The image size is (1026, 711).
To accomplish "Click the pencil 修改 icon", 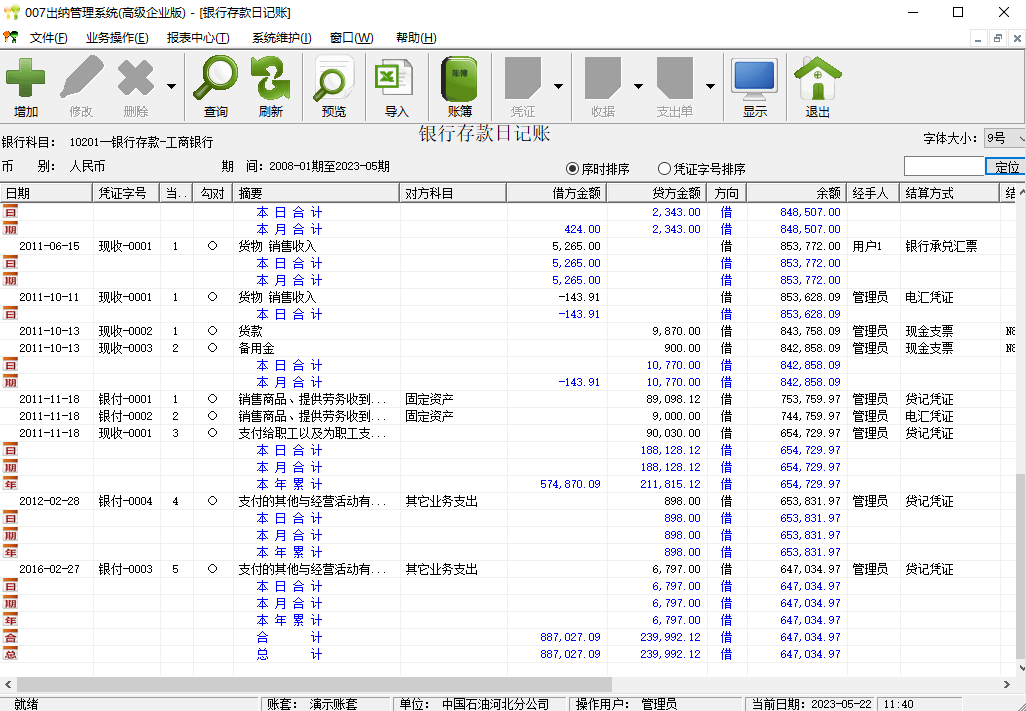I will (x=81, y=78).
